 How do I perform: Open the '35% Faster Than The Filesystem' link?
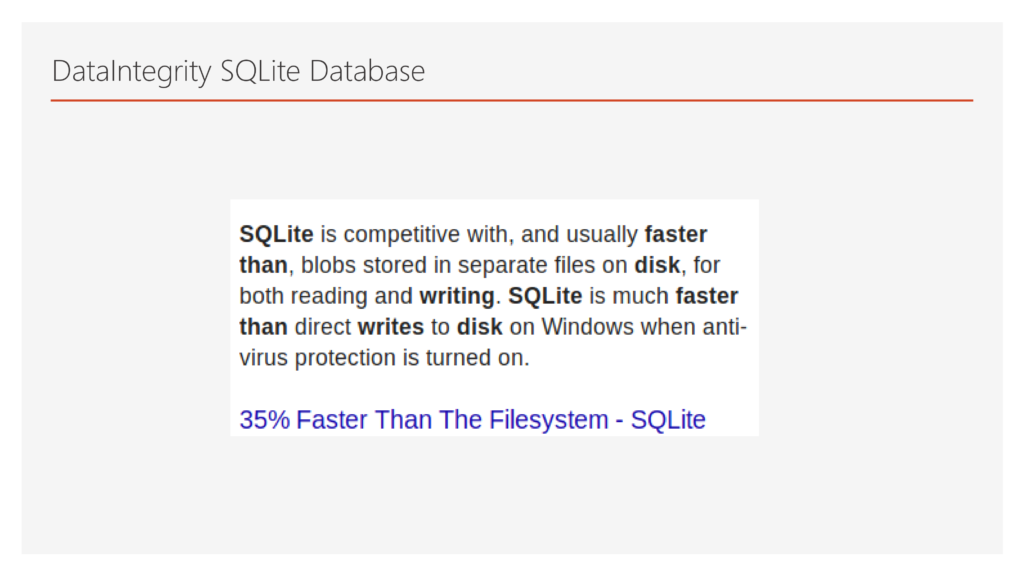pyautogui.click(x=472, y=420)
